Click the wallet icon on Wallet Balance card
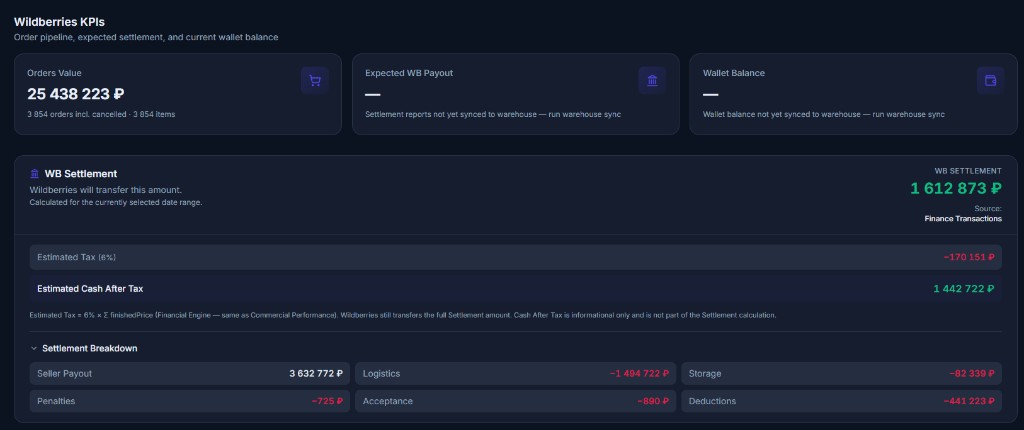 coord(990,80)
